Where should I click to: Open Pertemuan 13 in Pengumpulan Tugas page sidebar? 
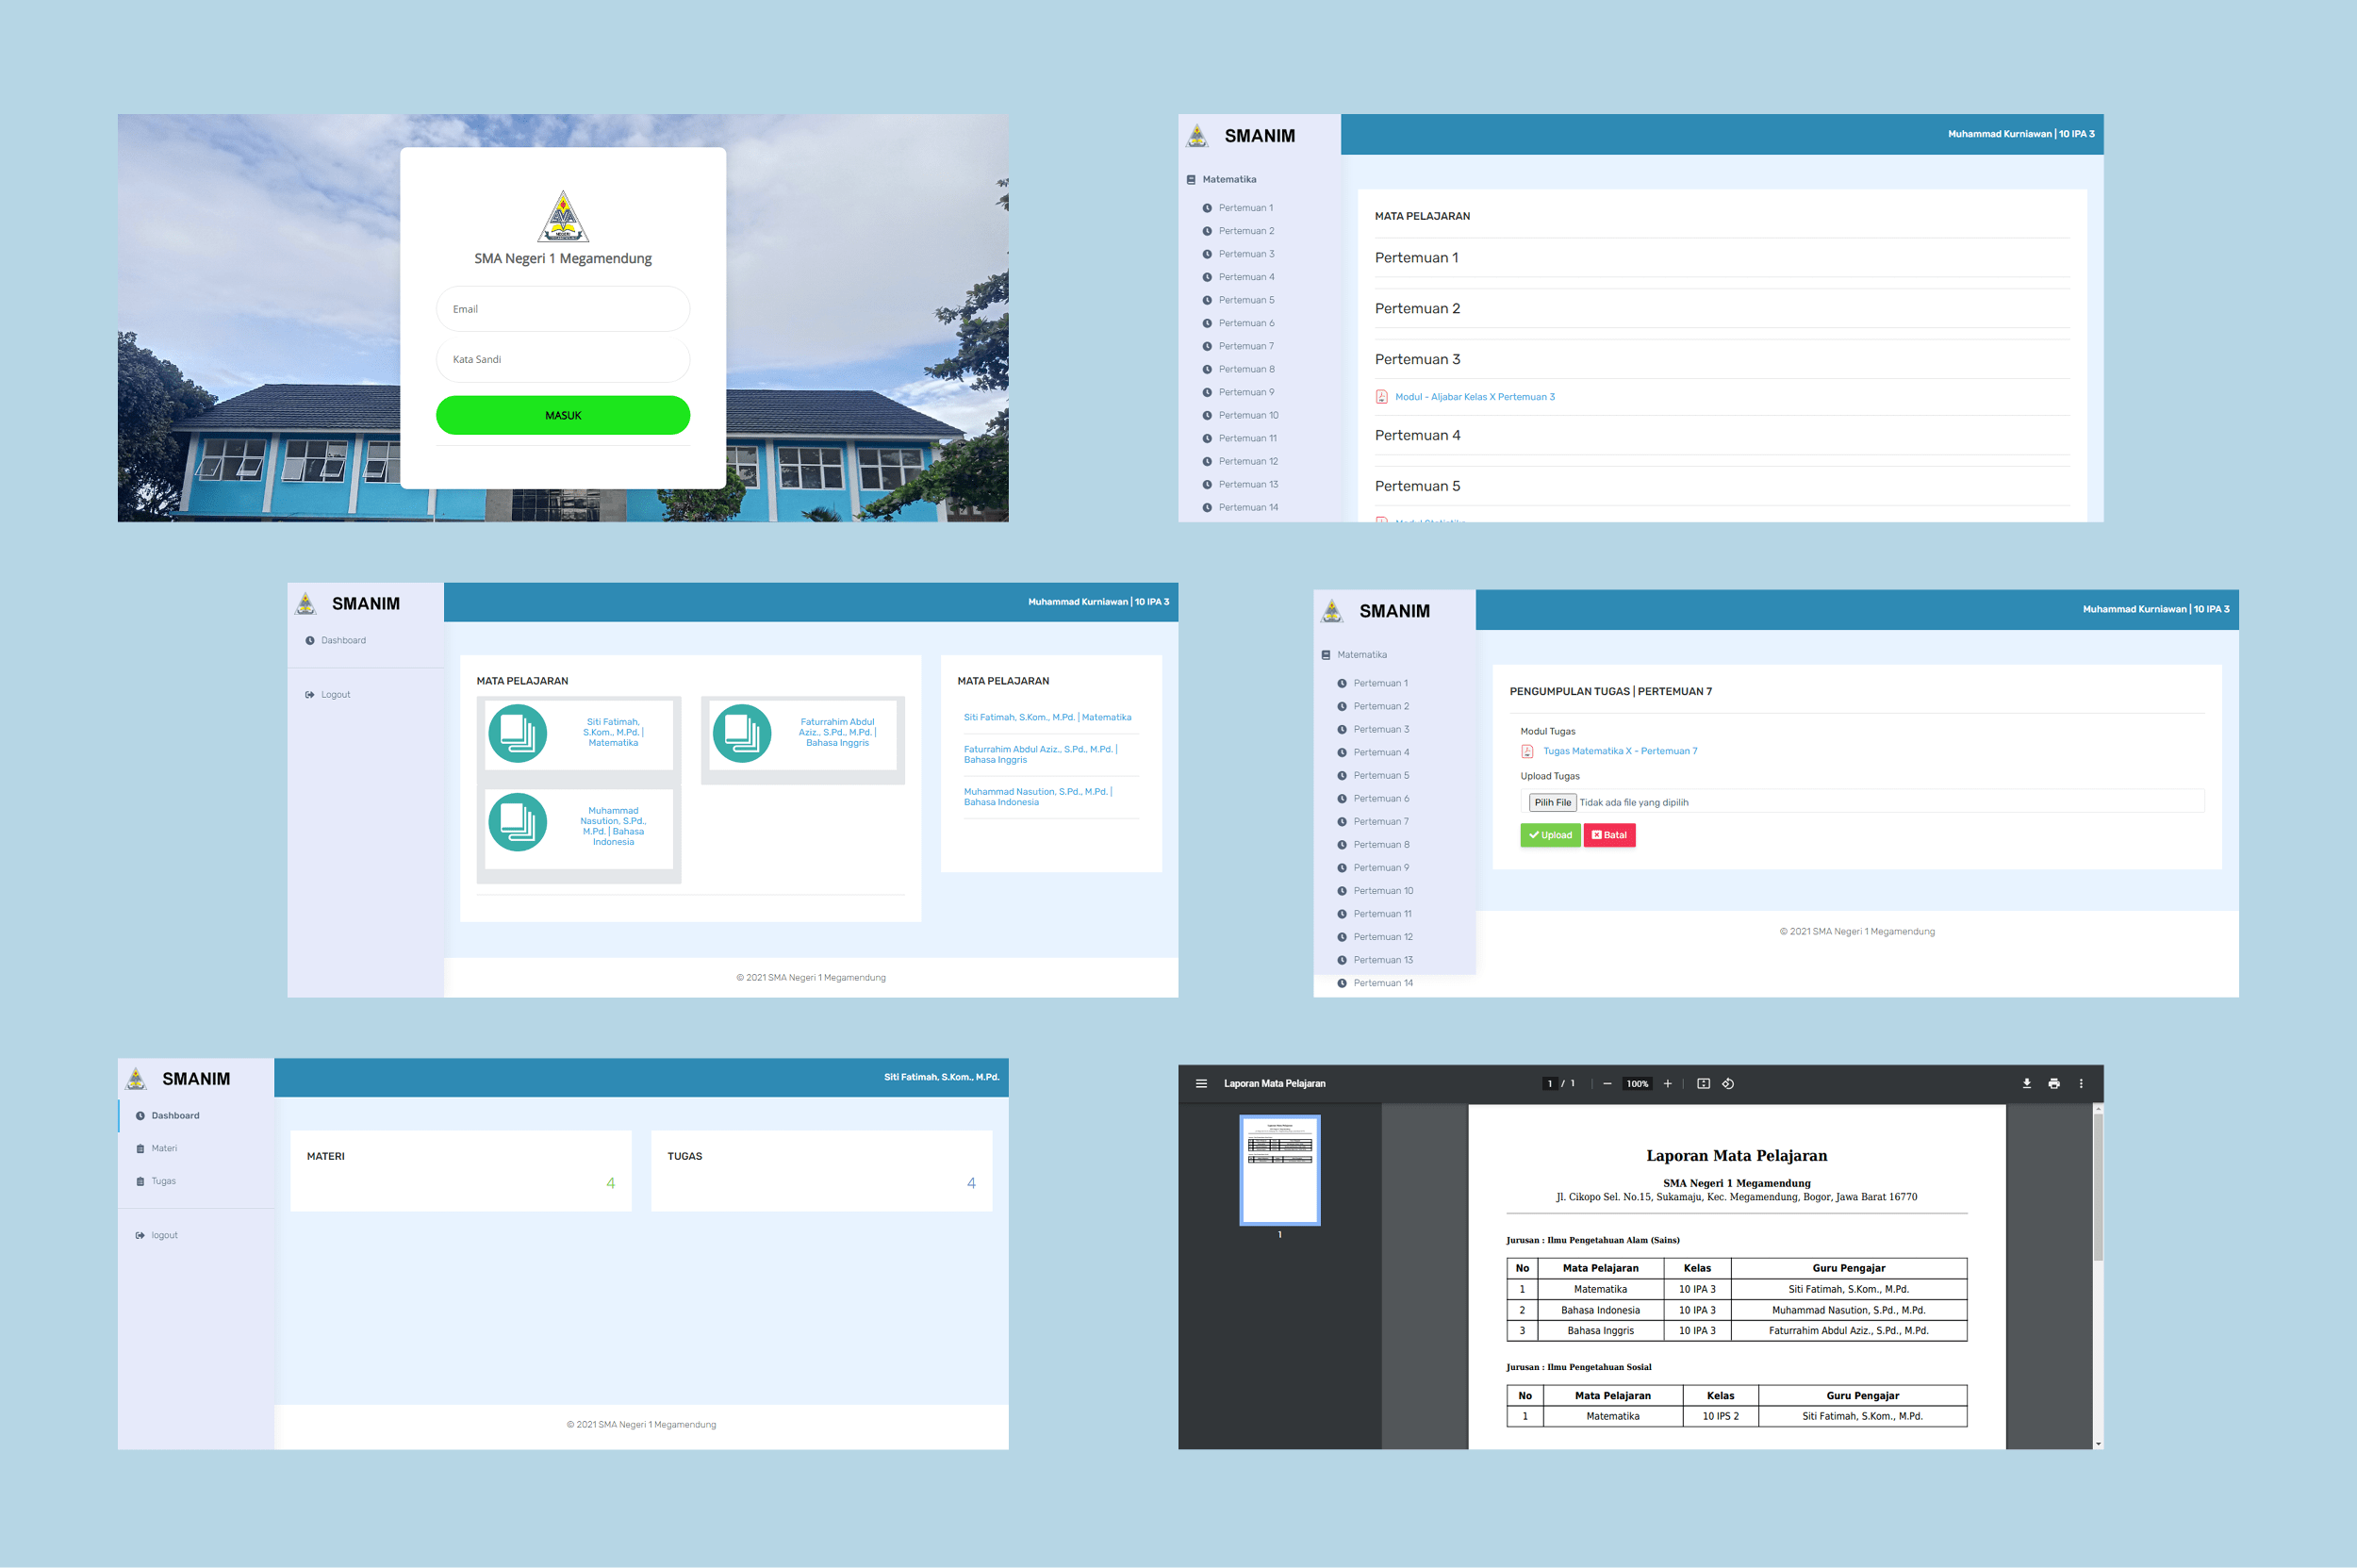click(x=1383, y=960)
